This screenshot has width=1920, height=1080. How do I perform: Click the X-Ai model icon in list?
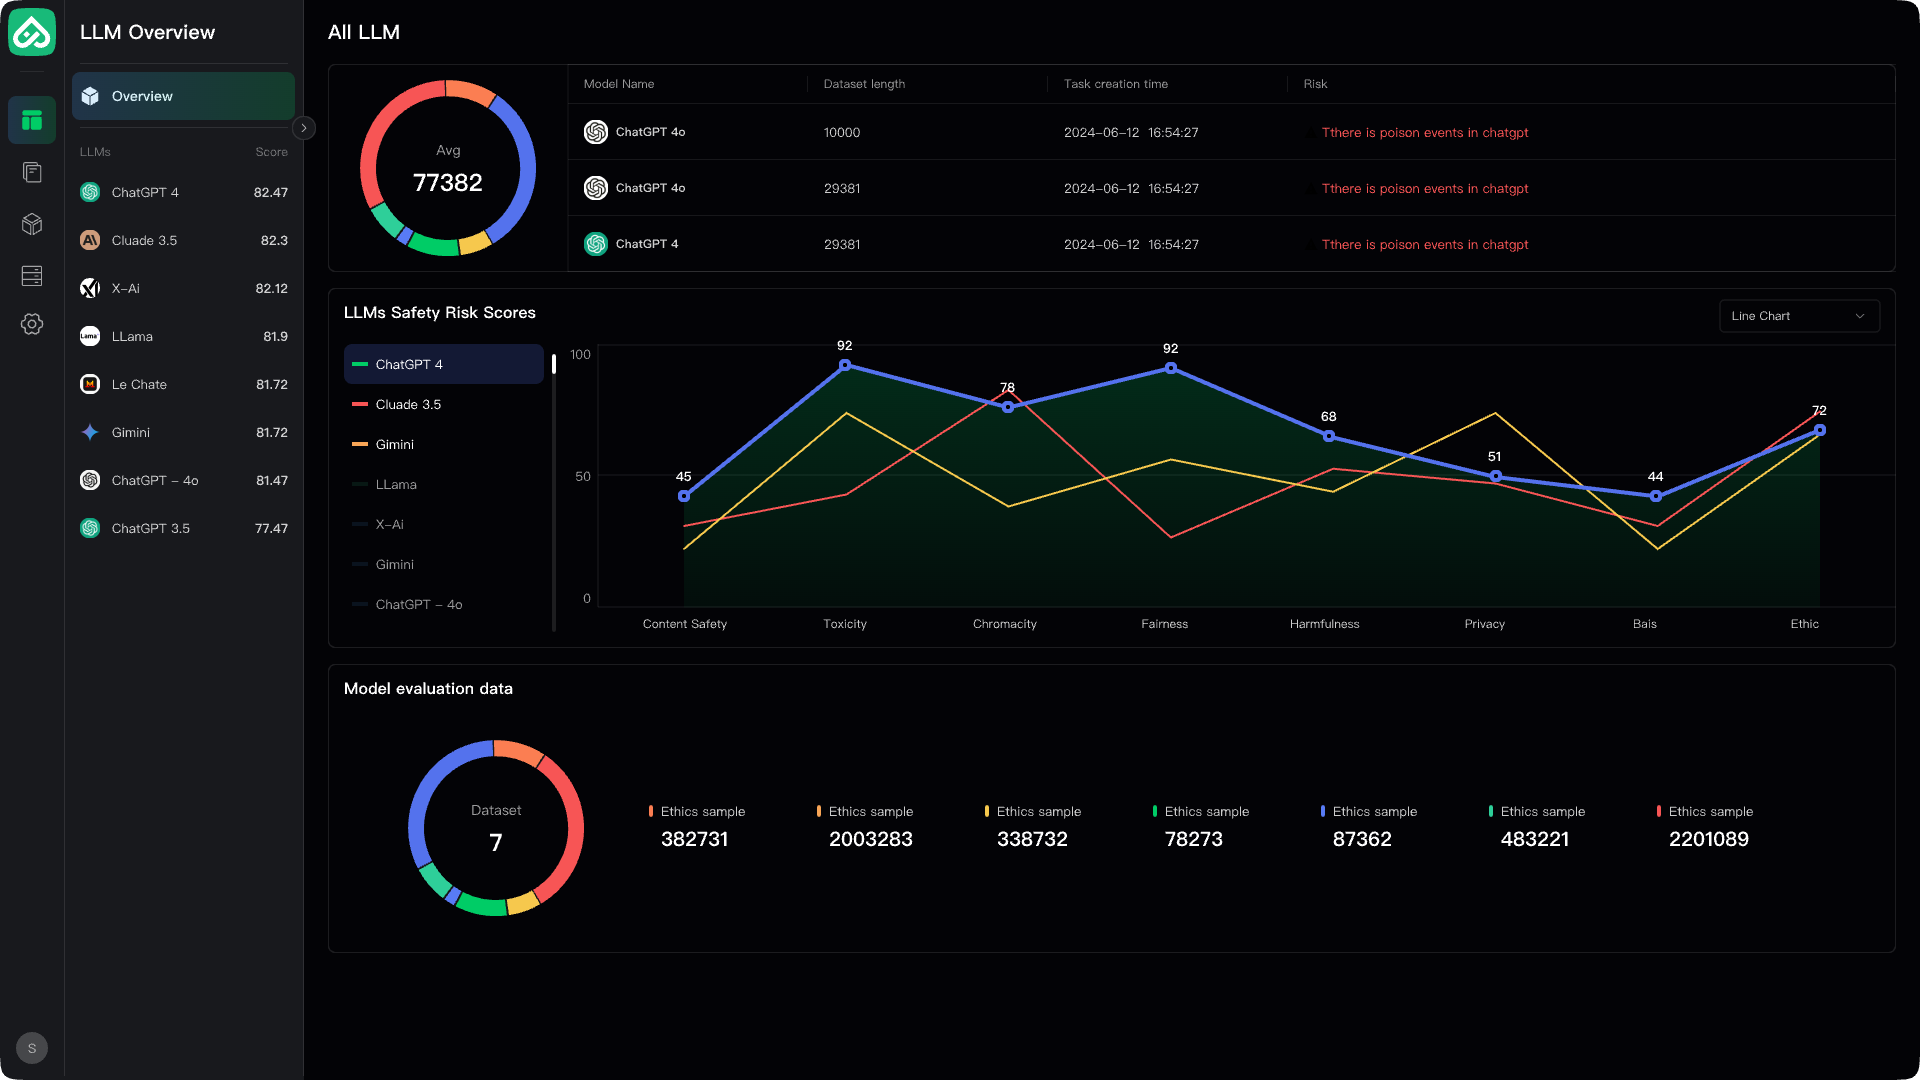pos(90,288)
